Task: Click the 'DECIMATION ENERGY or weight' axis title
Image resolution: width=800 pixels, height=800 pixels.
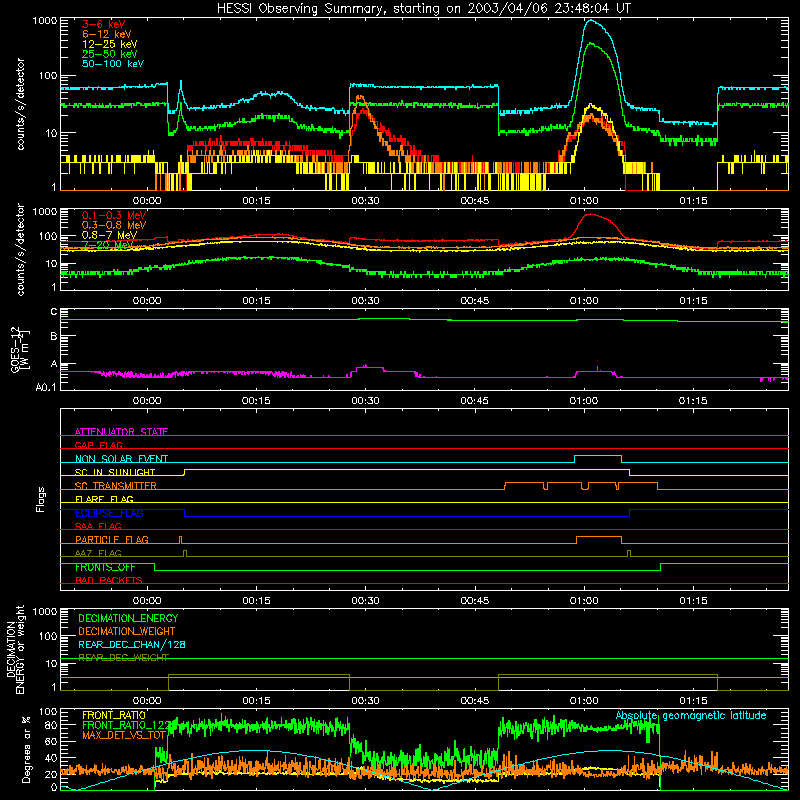Action: pos(15,649)
